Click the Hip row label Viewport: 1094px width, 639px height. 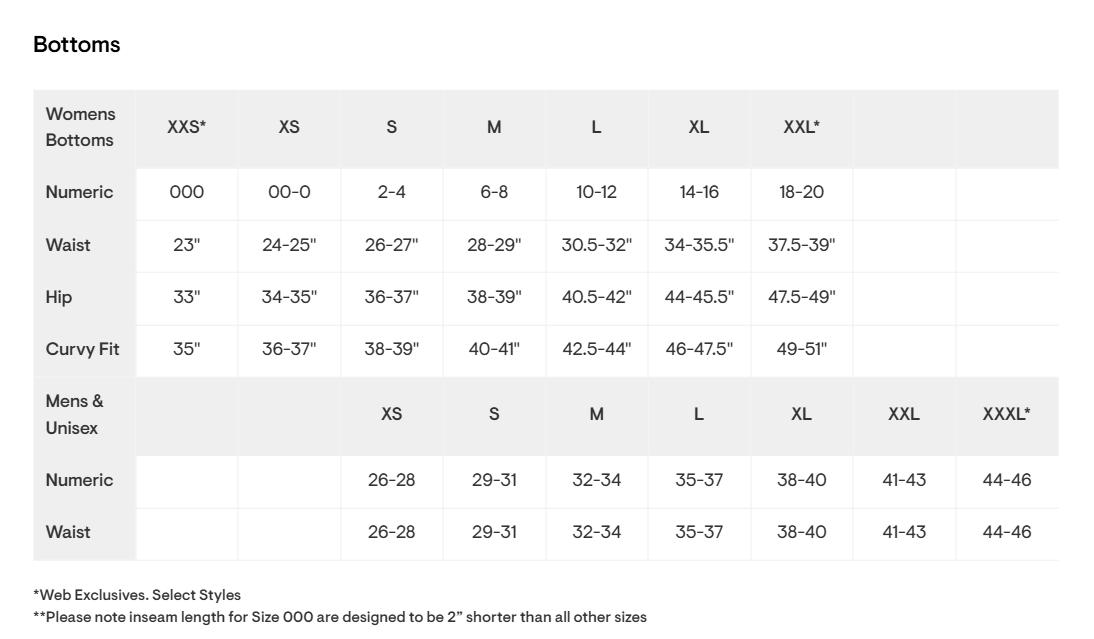click(x=59, y=298)
